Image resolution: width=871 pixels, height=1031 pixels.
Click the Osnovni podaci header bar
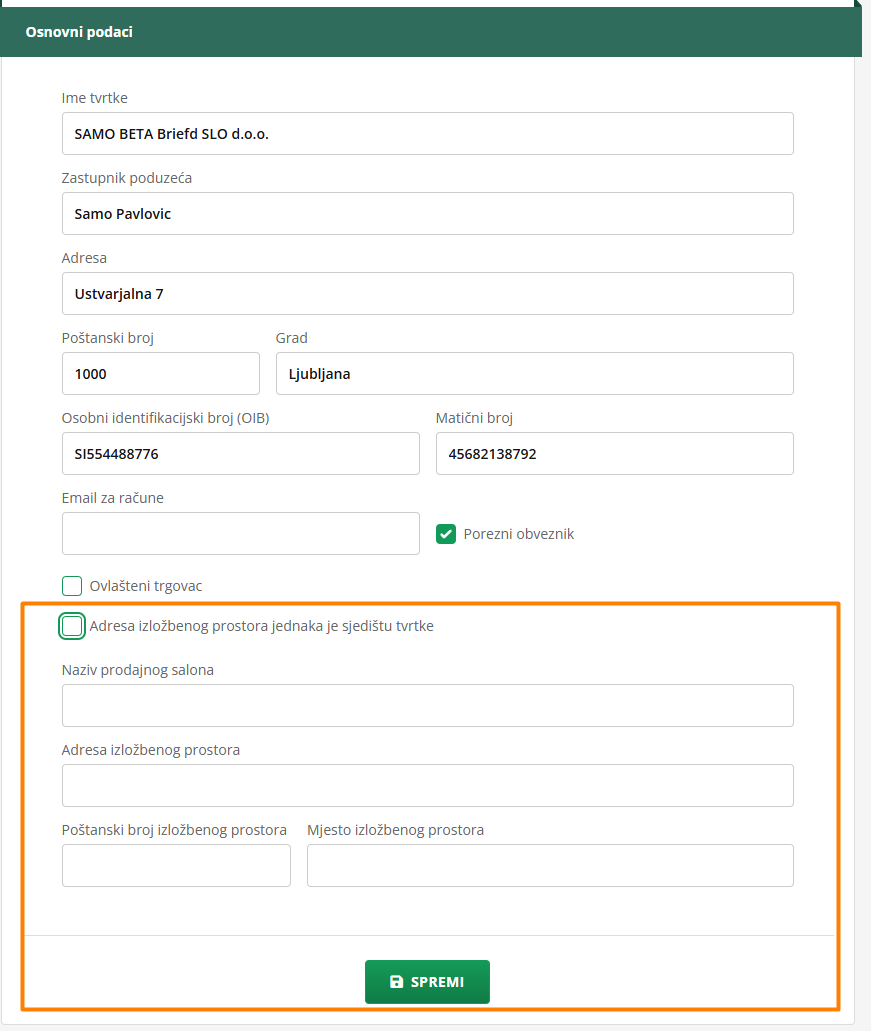click(x=430, y=32)
